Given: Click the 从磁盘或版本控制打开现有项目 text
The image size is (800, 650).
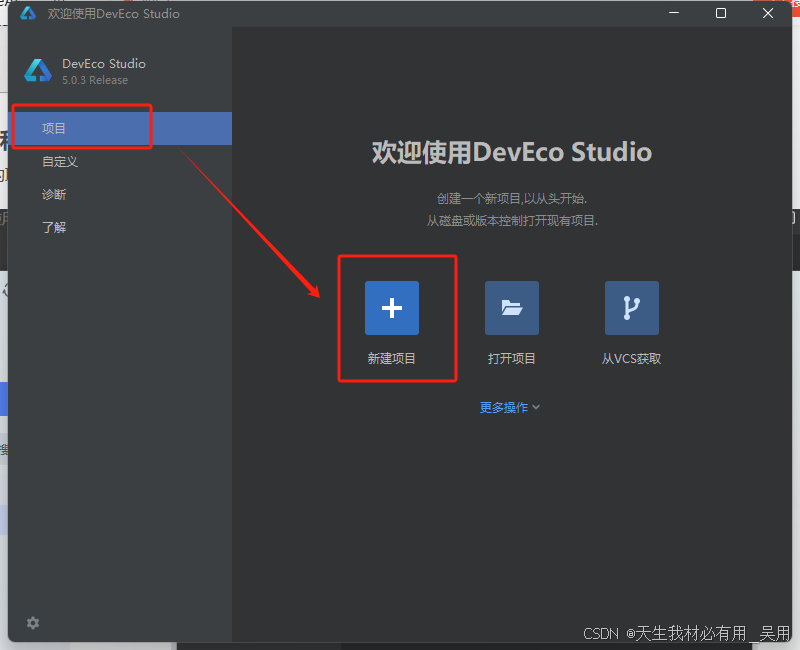Looking at the screenshot, I should pyautogui.click(x=512, y=220).
